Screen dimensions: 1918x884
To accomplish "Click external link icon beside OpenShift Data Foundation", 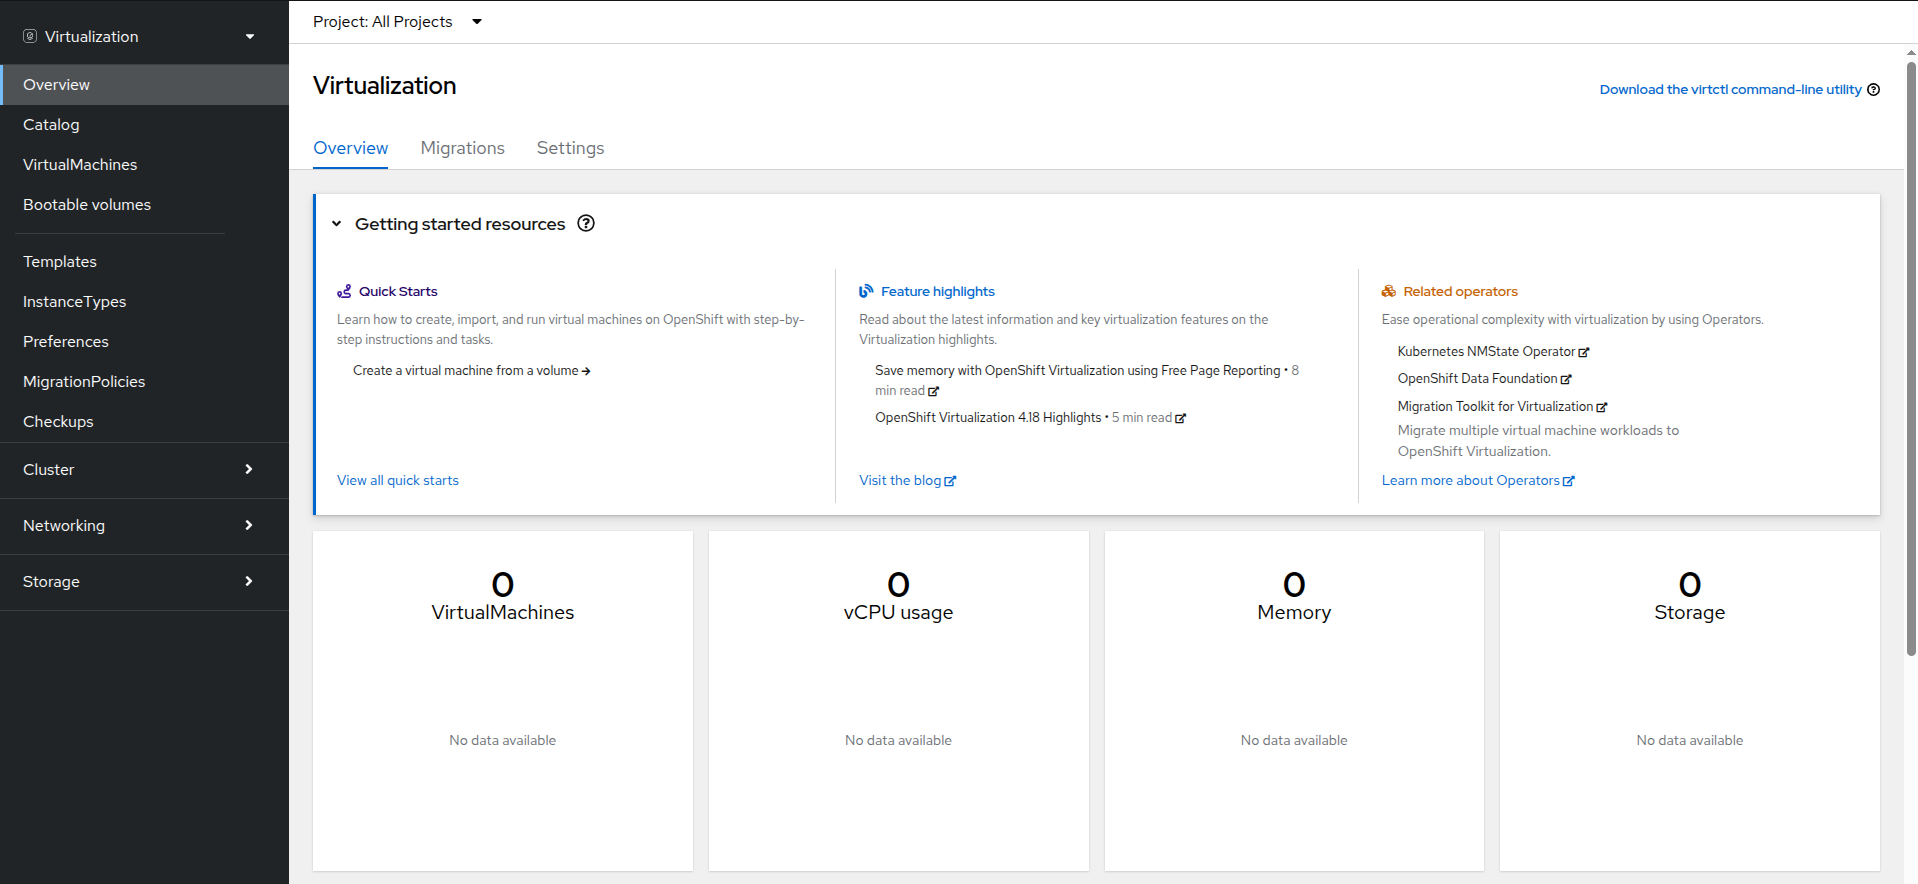I will (1566, 380).
